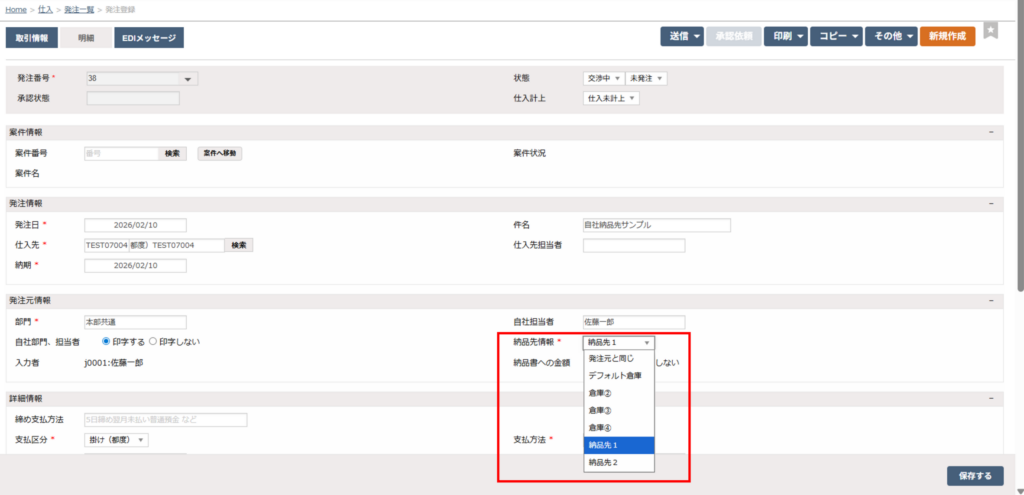Open the 印刷 dropdown menu
The image size is (1024, 495).
pos(786,36)
